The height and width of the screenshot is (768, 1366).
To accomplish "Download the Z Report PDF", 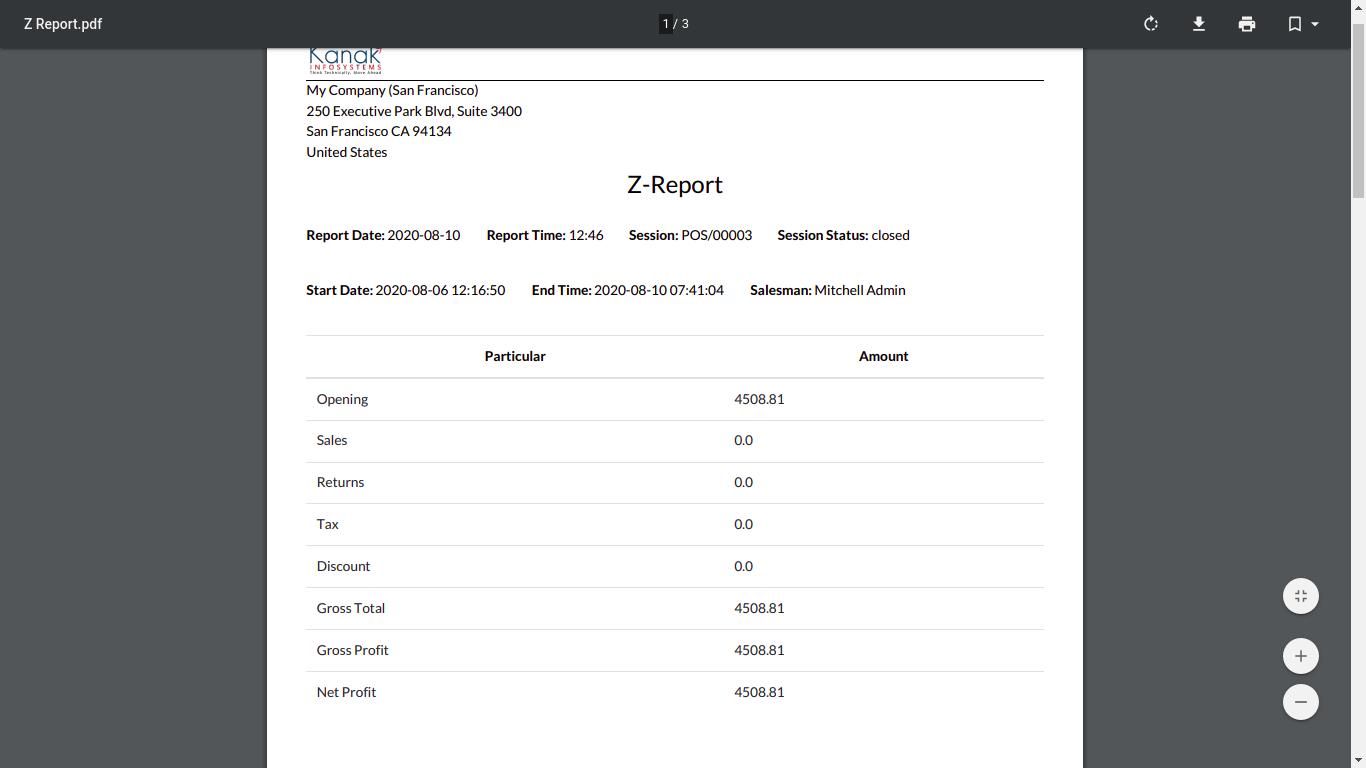I will [1199, 24].
